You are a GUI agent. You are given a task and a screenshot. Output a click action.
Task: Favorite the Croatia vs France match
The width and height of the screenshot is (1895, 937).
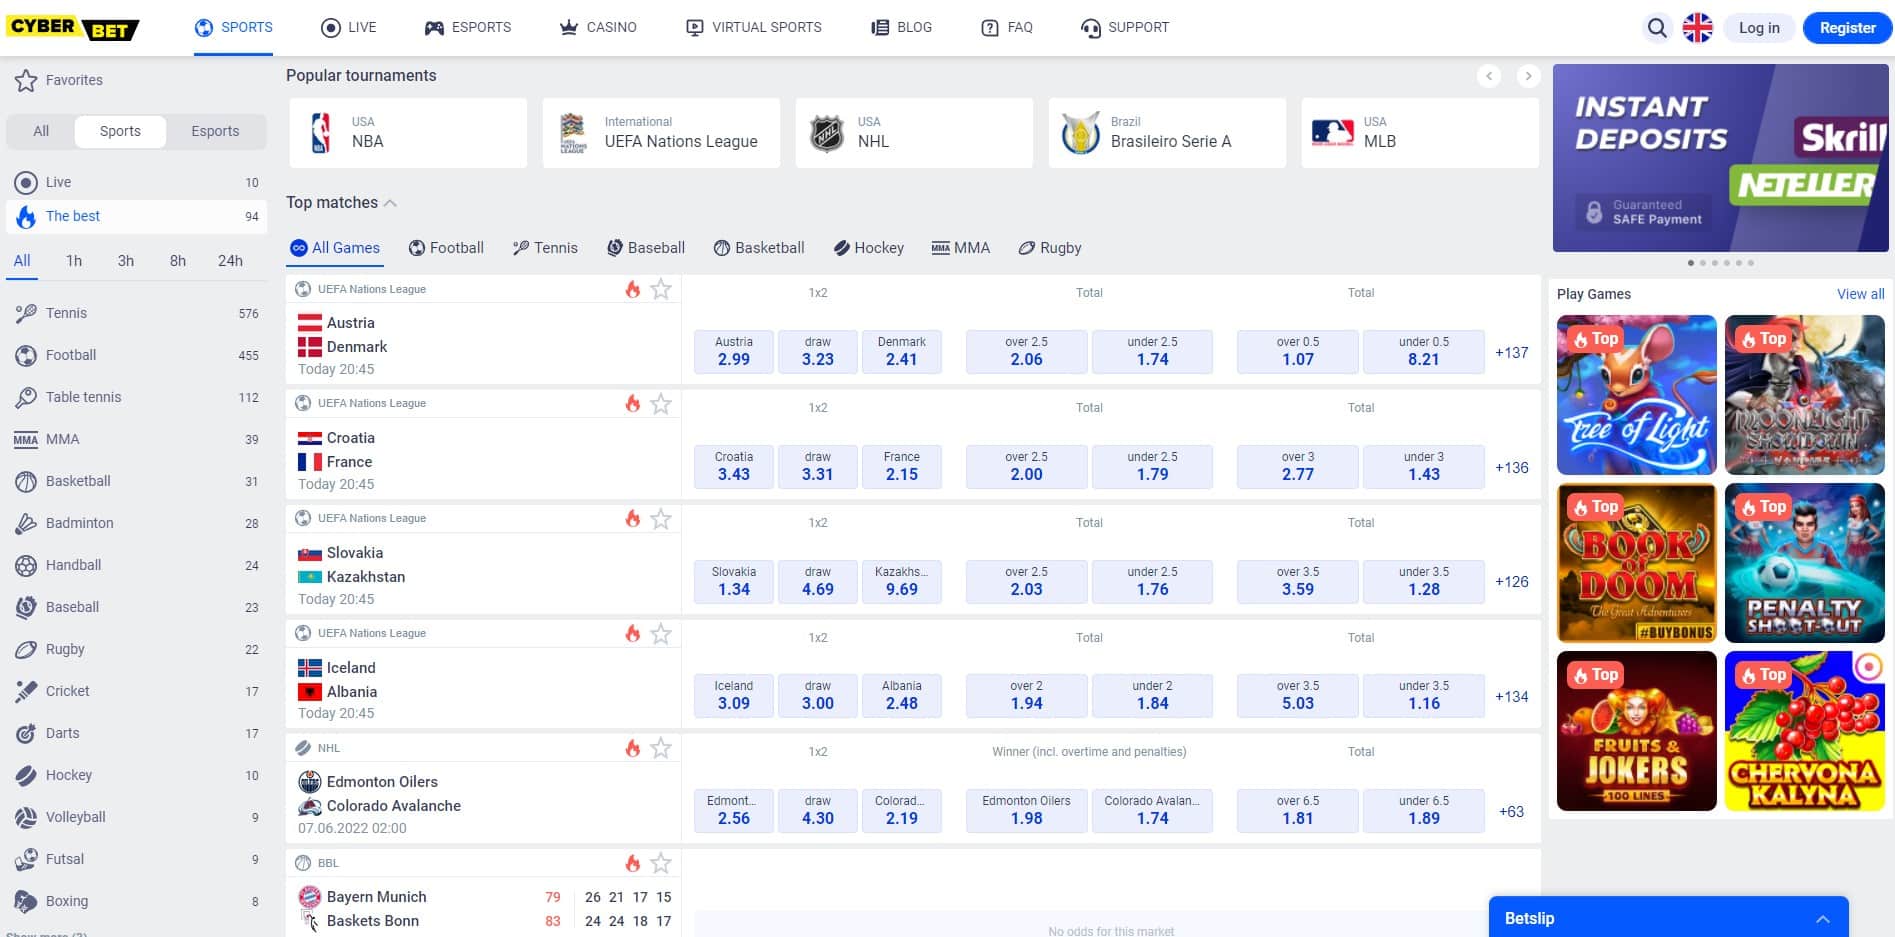click(x=661, y=404)
